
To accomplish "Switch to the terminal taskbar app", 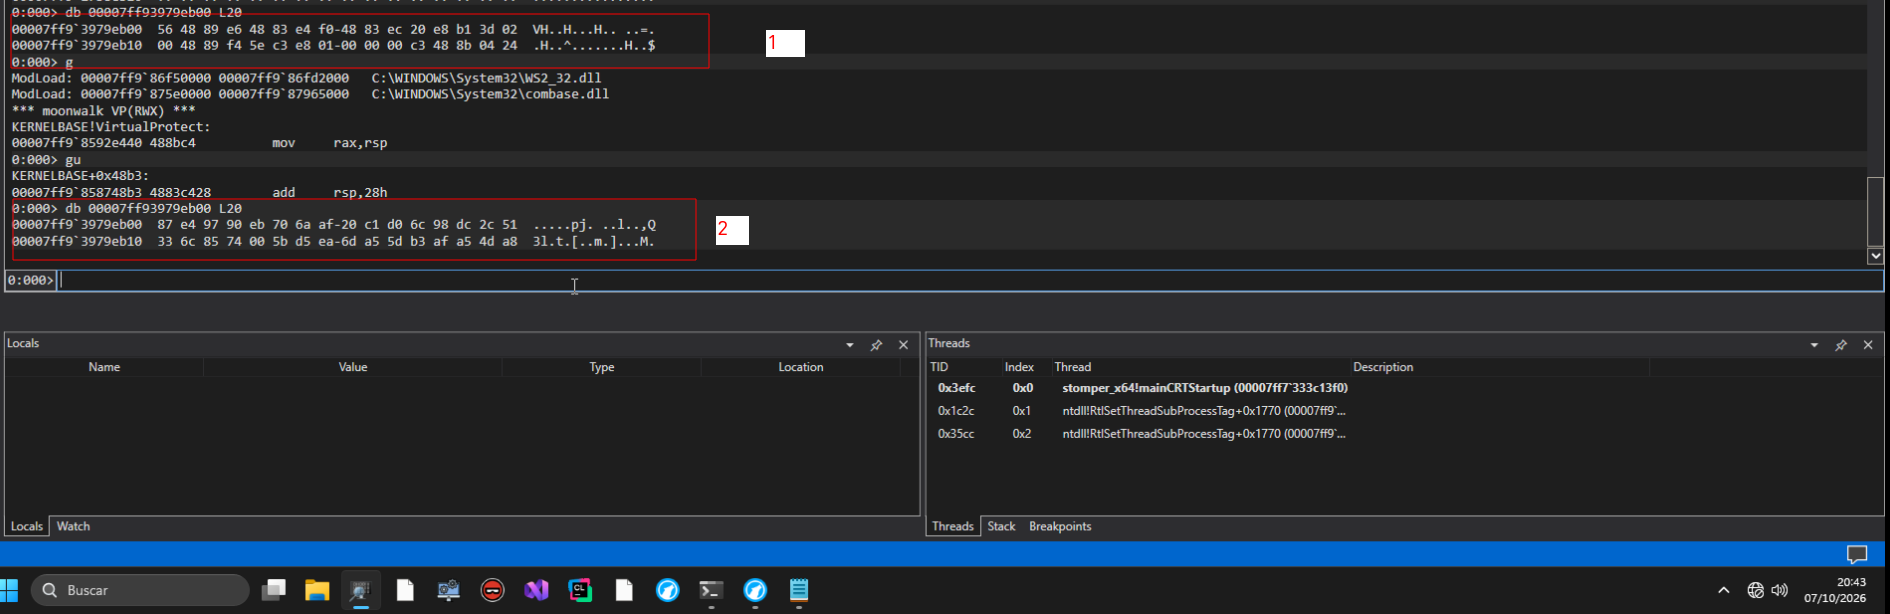I will point(711,590).
